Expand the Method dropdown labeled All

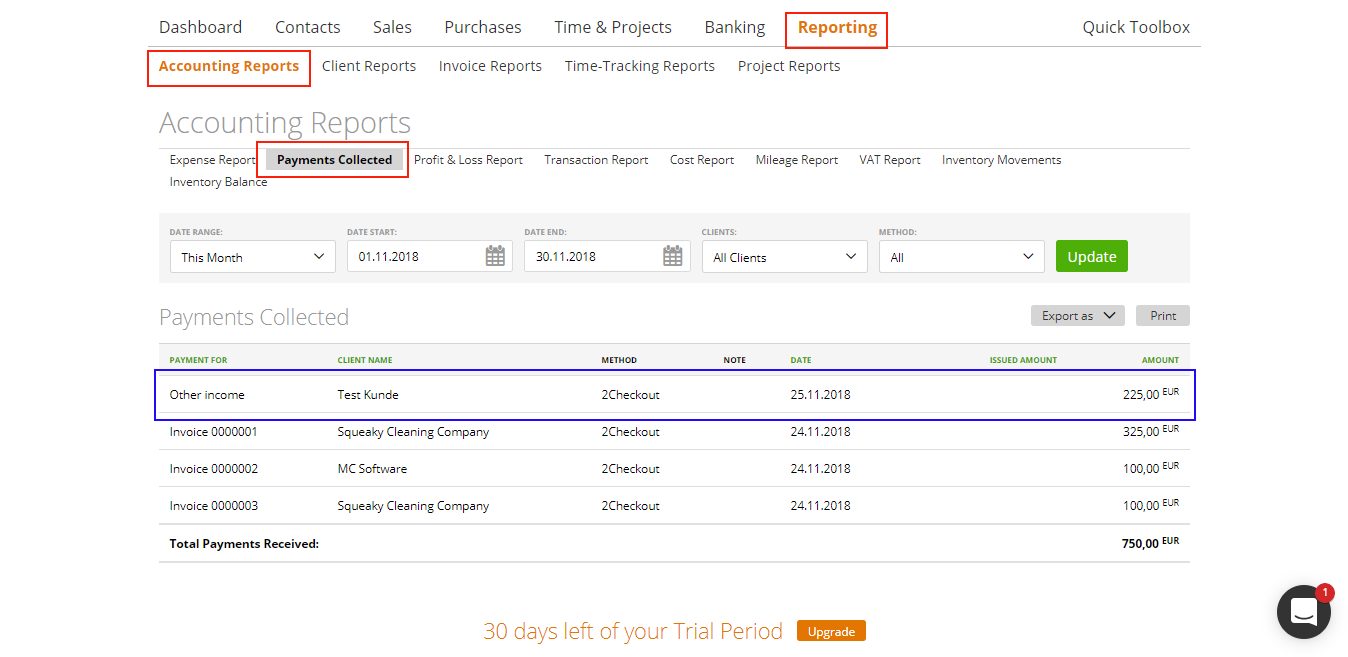coord(960,256)
